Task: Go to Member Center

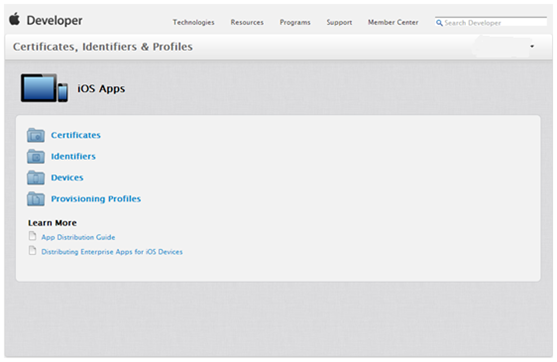Action: 393,22
